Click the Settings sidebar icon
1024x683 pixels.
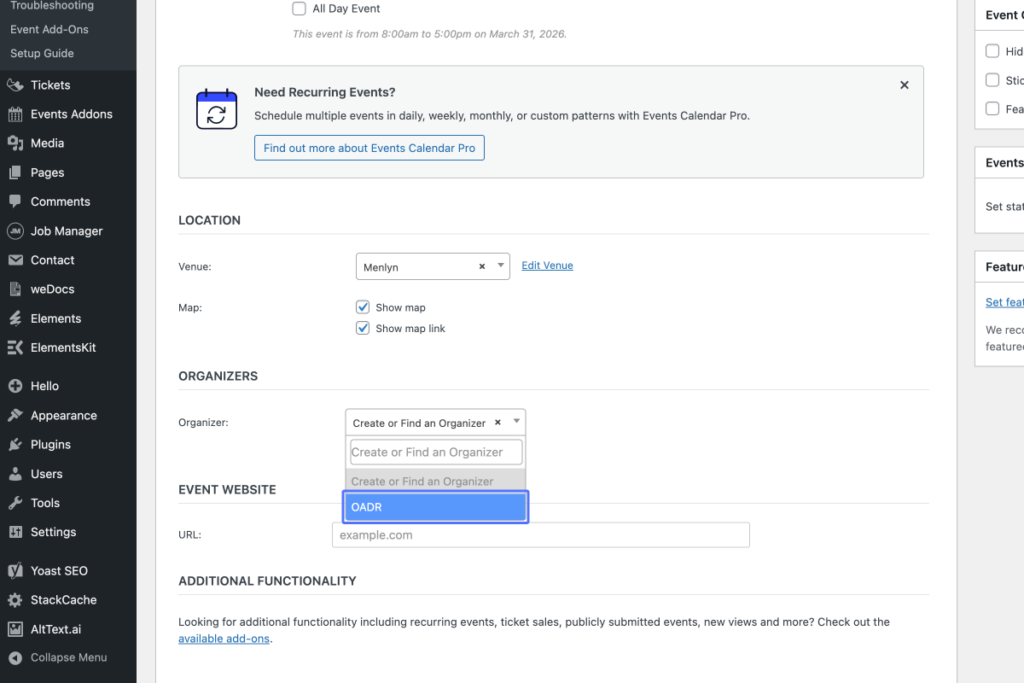pos(15,532)
